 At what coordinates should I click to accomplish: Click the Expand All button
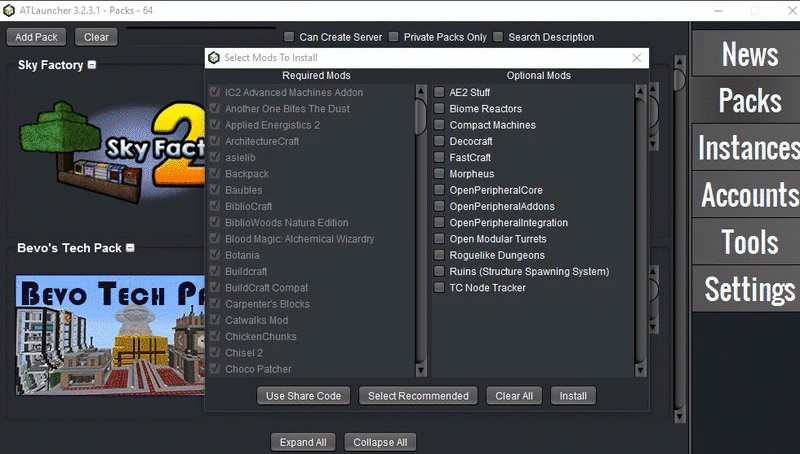click(x=303, y=442)
